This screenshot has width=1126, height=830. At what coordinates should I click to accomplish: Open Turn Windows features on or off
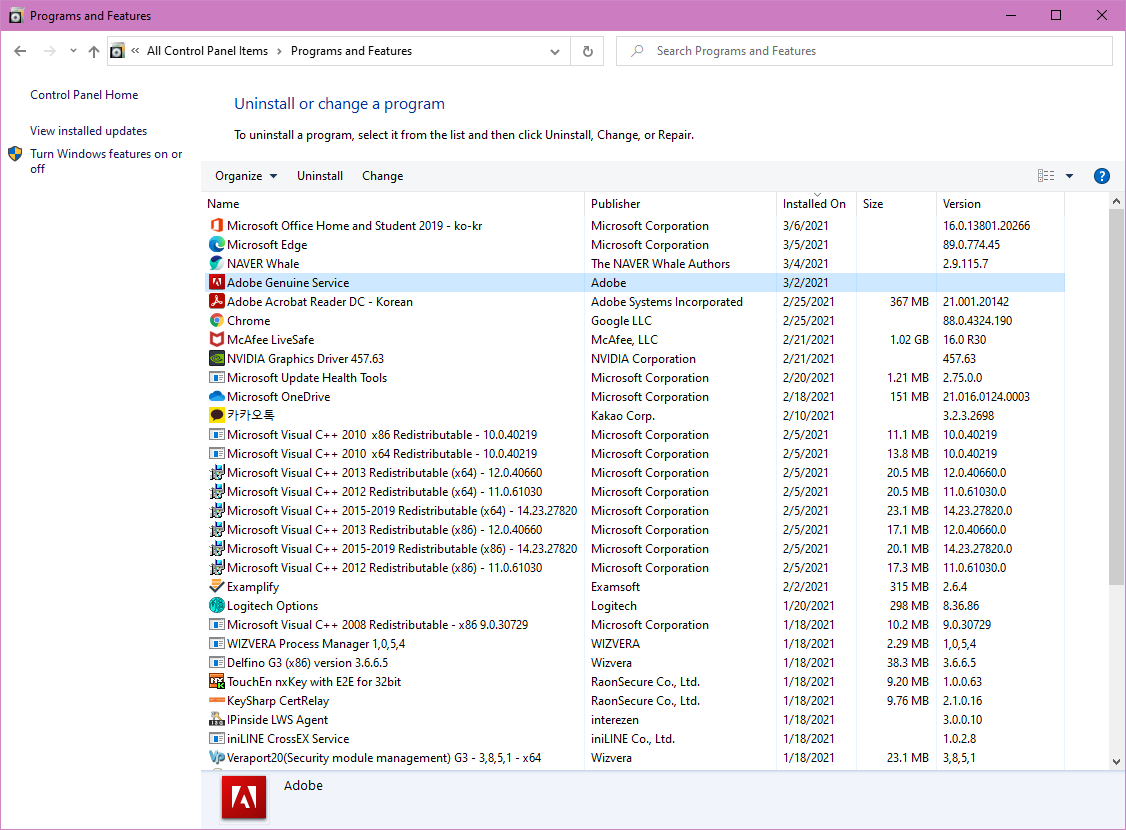[106, 161]
